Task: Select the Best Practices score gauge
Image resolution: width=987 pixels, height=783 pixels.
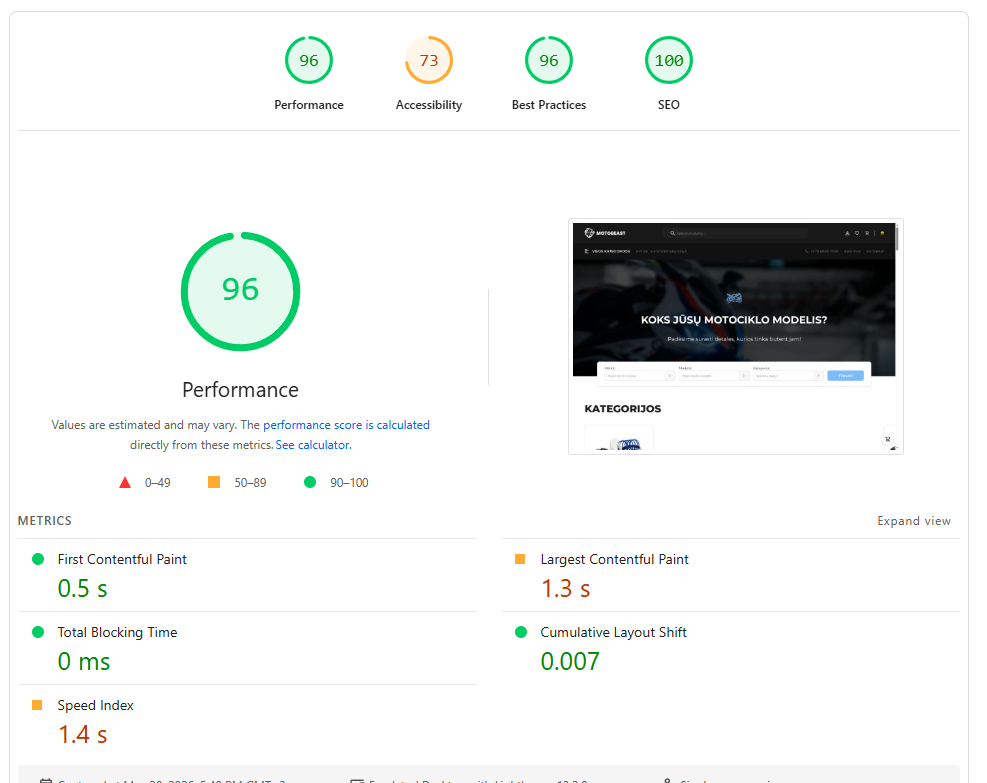Action: 549,60
